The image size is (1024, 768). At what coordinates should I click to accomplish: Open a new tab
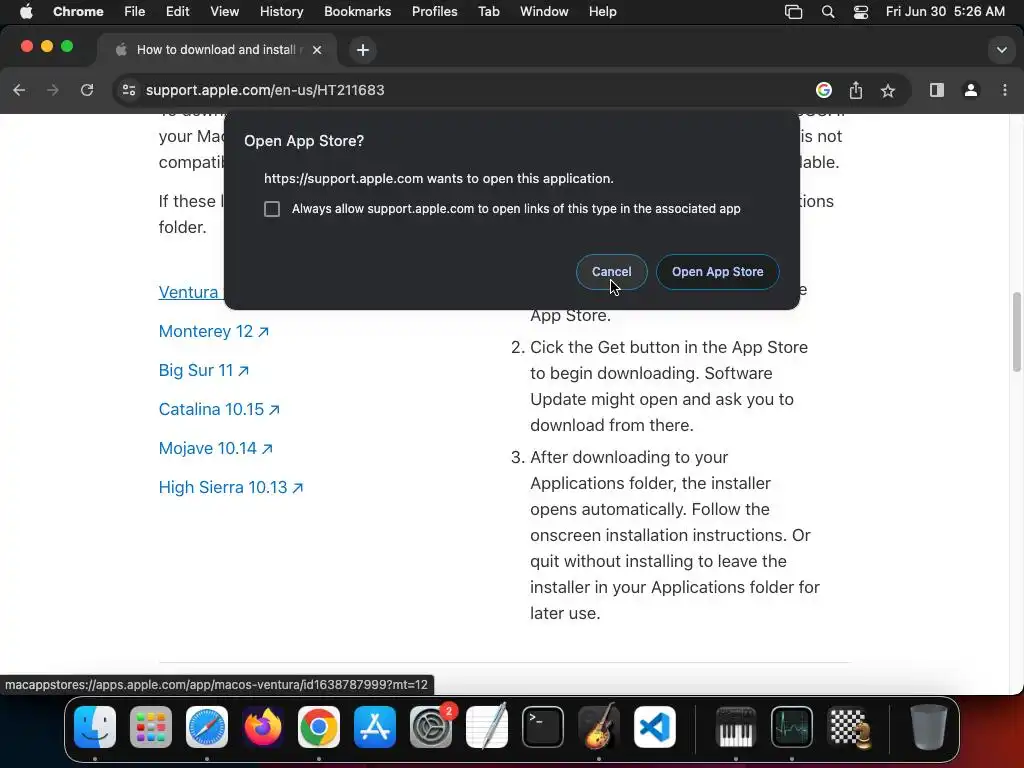point(362,50)
